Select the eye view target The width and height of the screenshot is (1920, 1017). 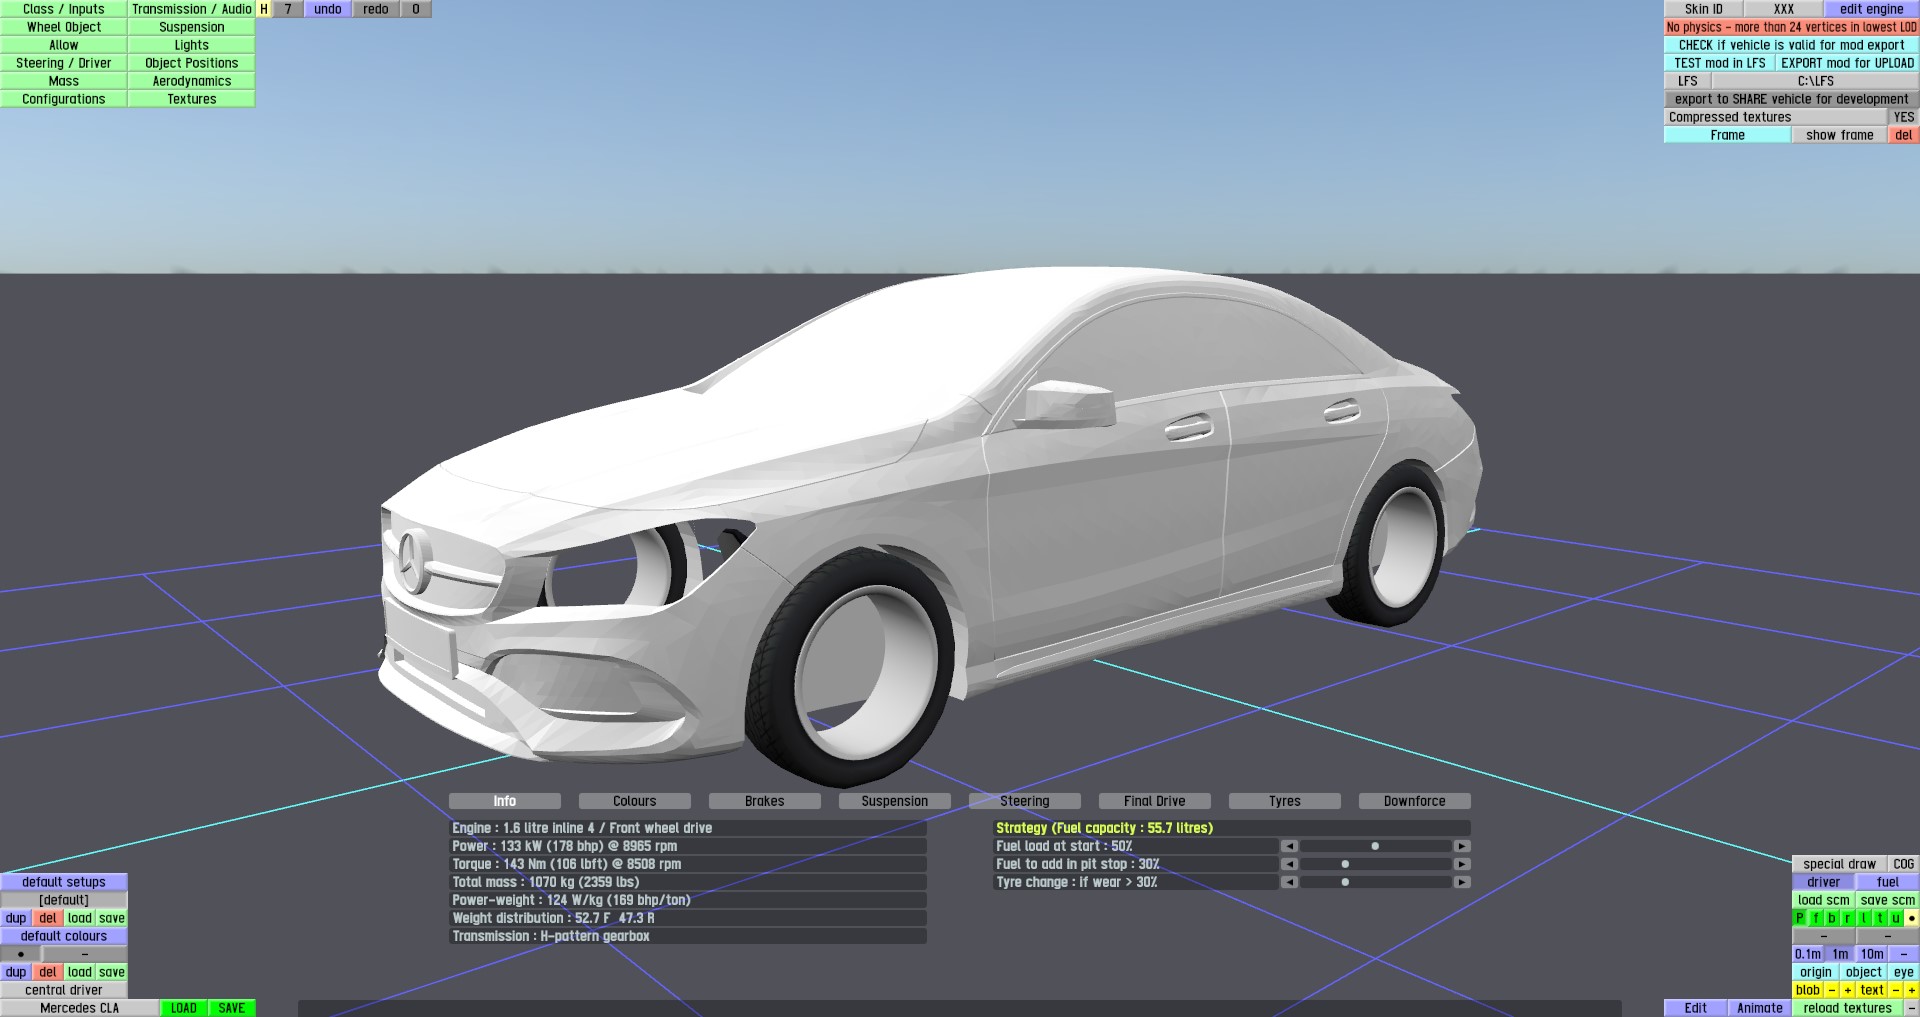coord(1904,972)
